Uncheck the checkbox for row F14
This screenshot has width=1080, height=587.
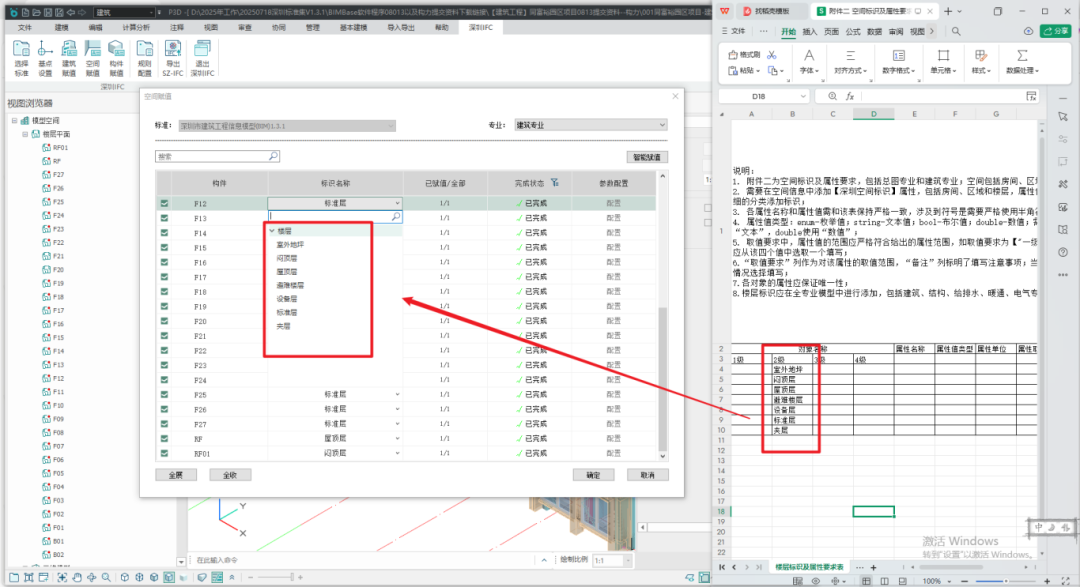(165, 233)
